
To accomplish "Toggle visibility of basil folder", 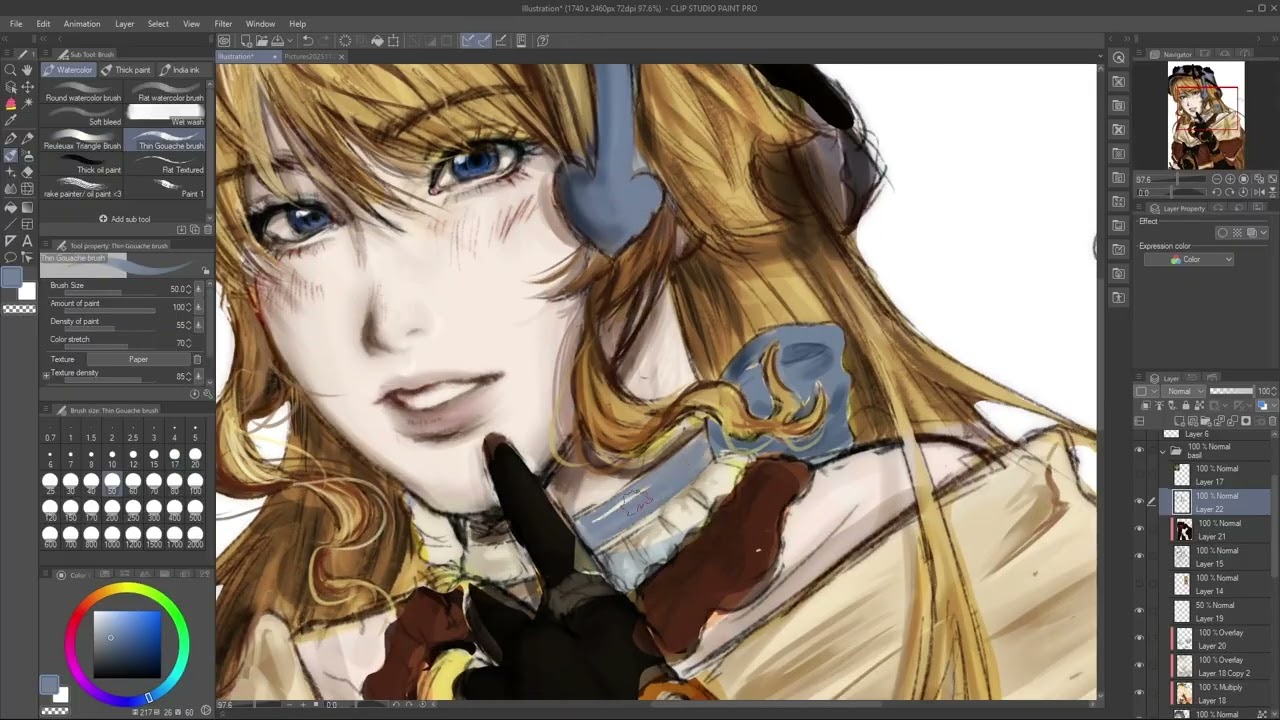I will click(1138, 450).
